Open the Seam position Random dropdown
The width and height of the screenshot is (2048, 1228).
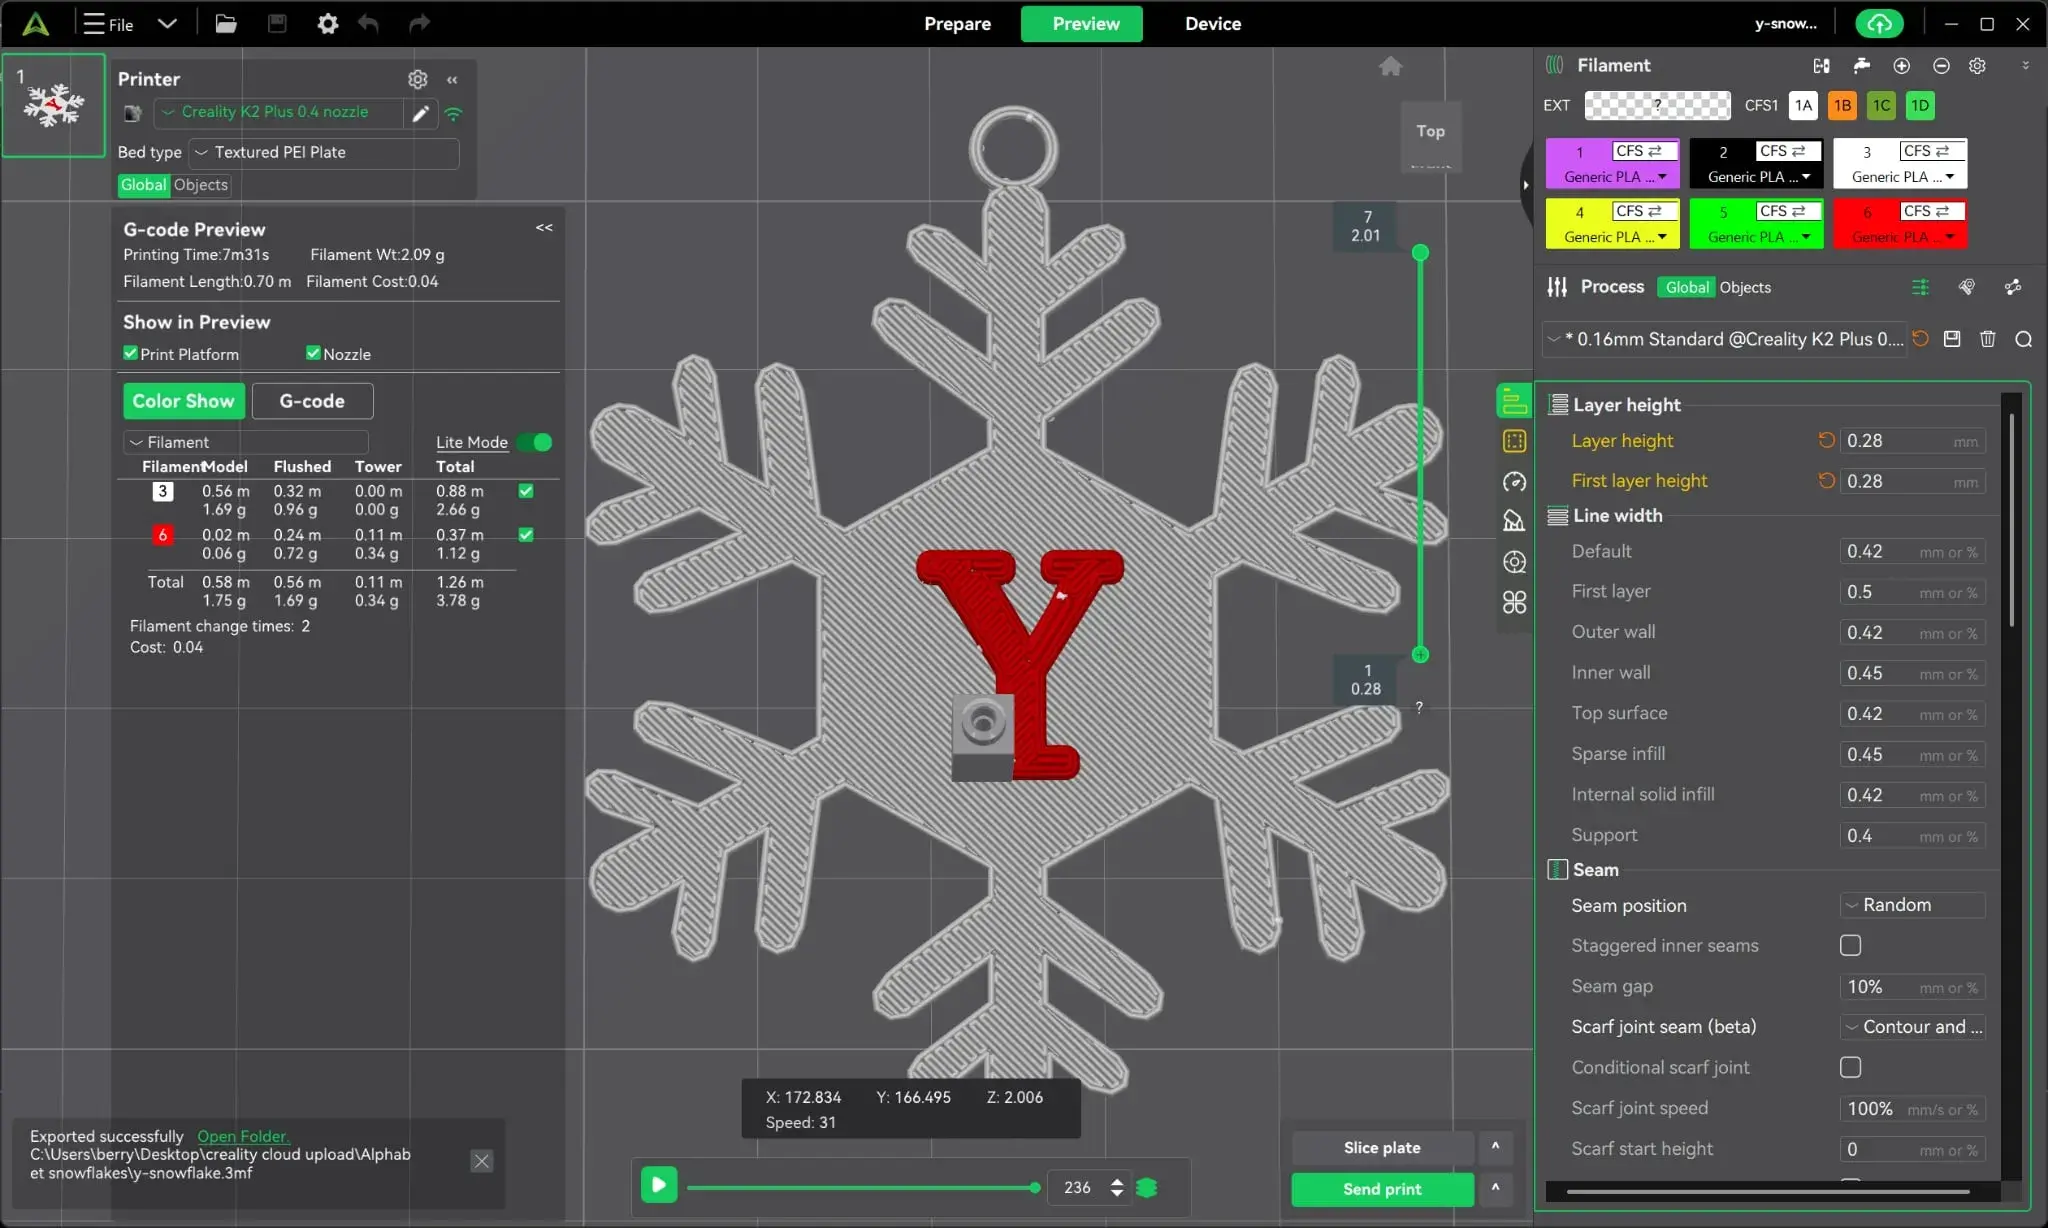click(1912, 905)
